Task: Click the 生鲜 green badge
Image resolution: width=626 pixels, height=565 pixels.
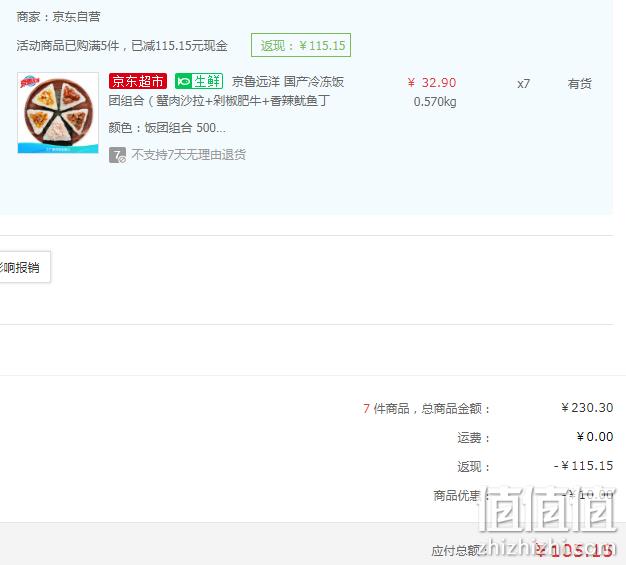Action: tap(199, 81)
